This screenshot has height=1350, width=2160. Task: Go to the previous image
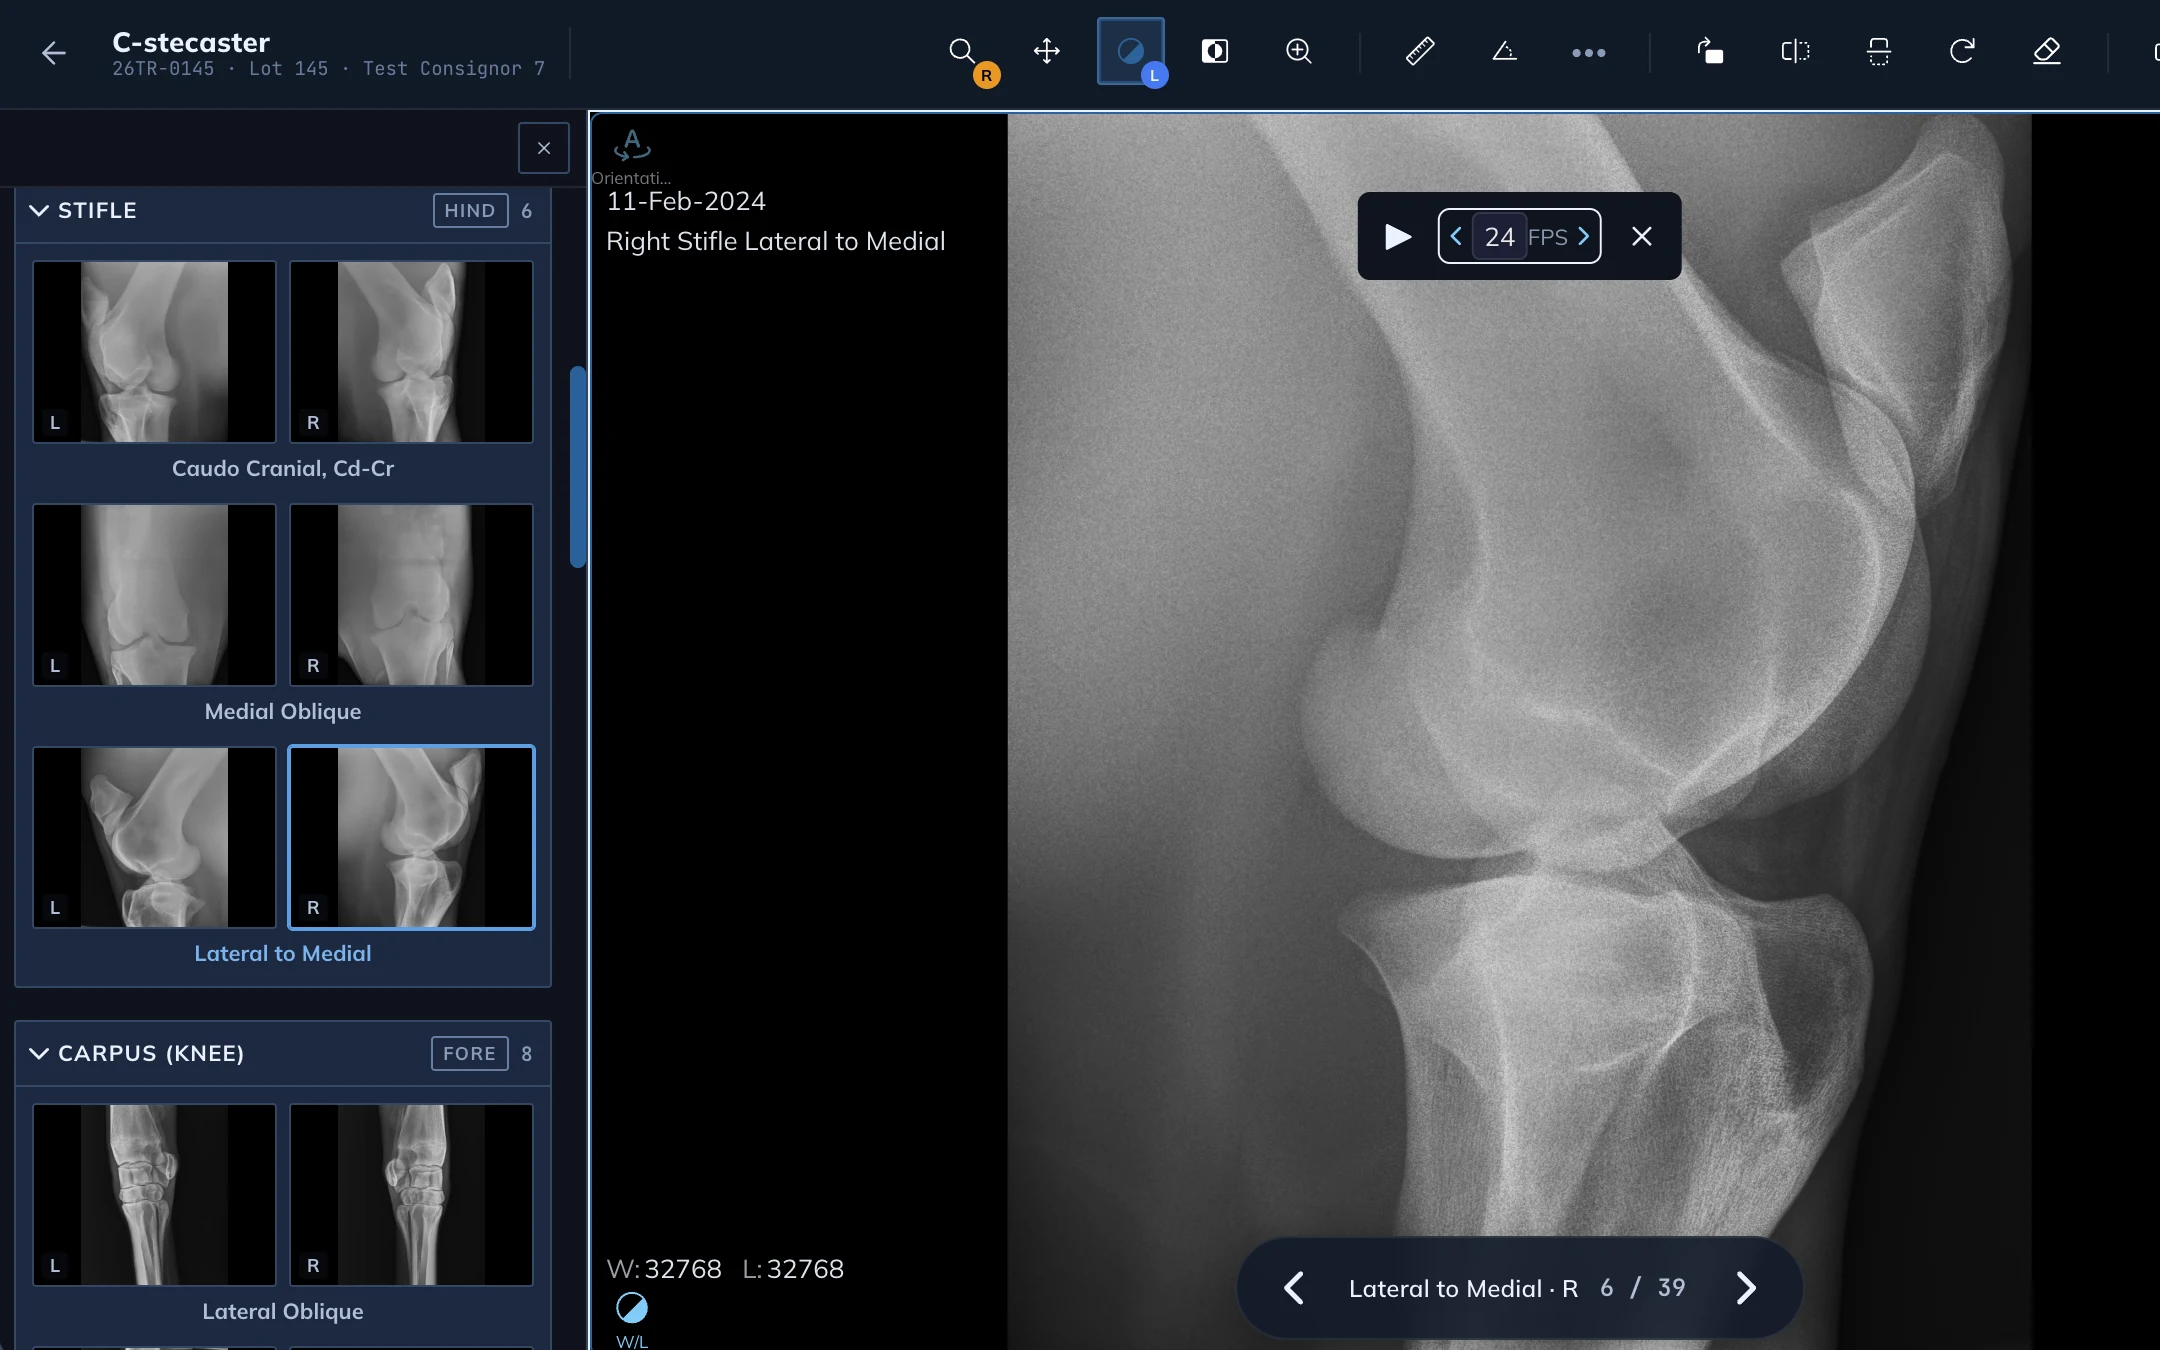(x=1293, y=1288)
